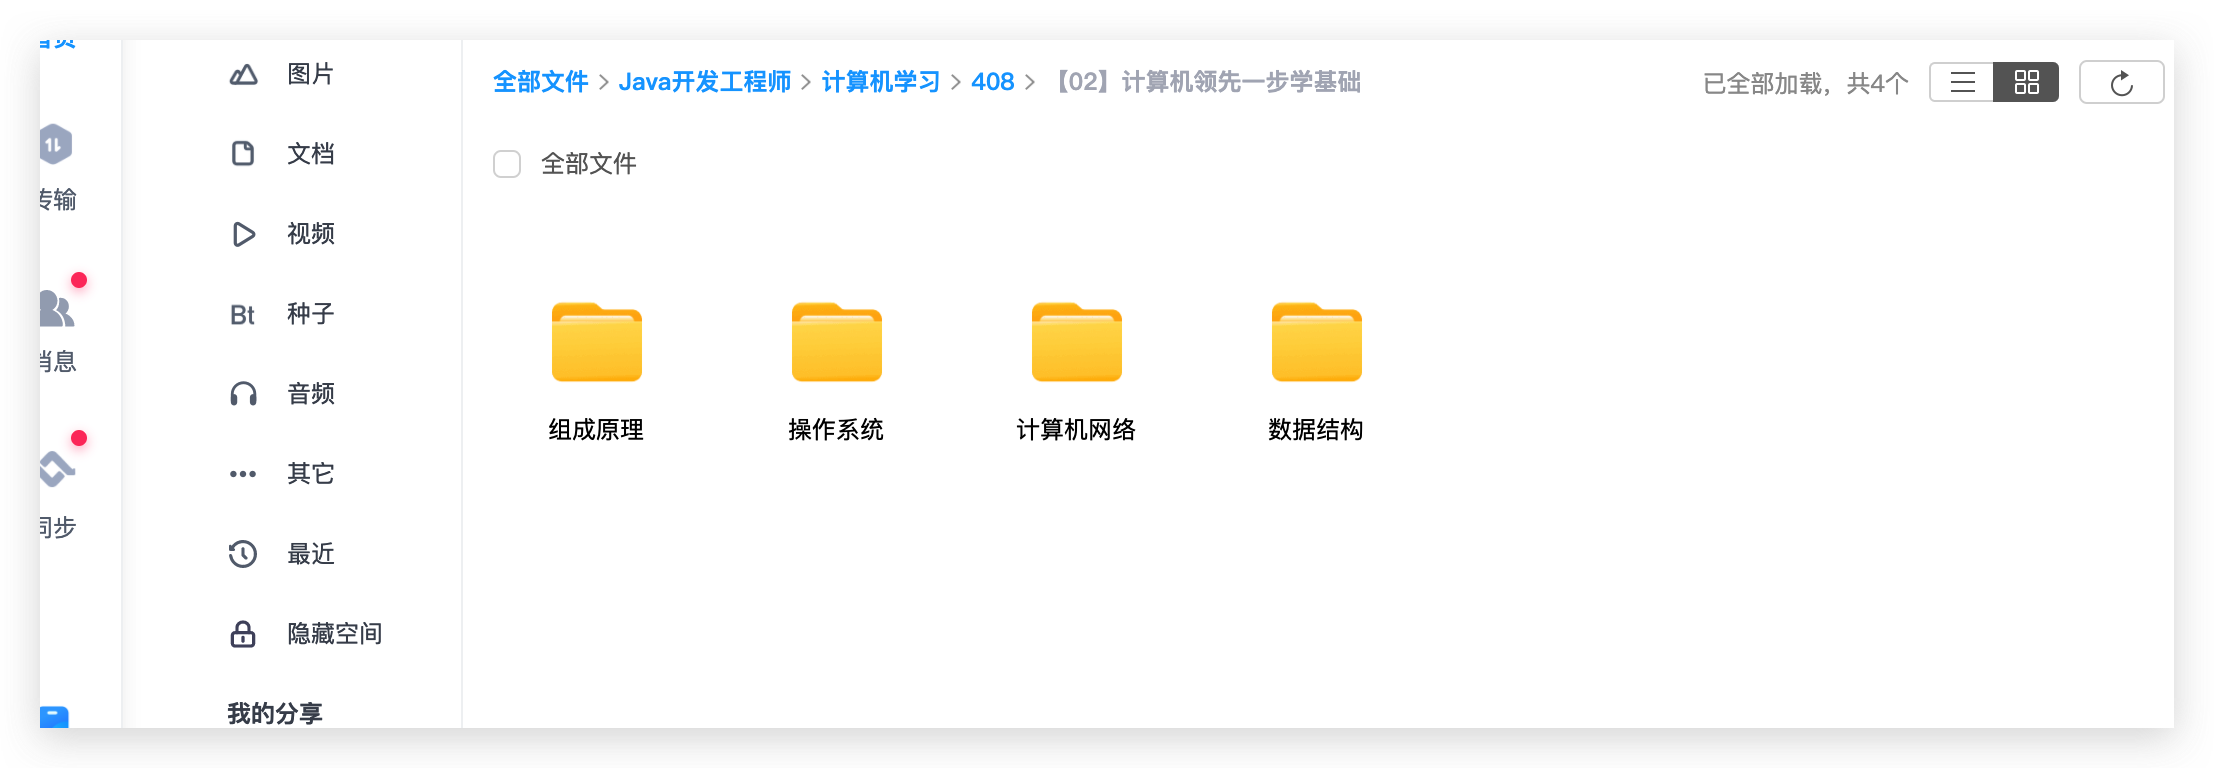Viewport: 2214px width, 768px height.
Task: Click the 操作系统 folder name
Action: [x=836, y=430]
